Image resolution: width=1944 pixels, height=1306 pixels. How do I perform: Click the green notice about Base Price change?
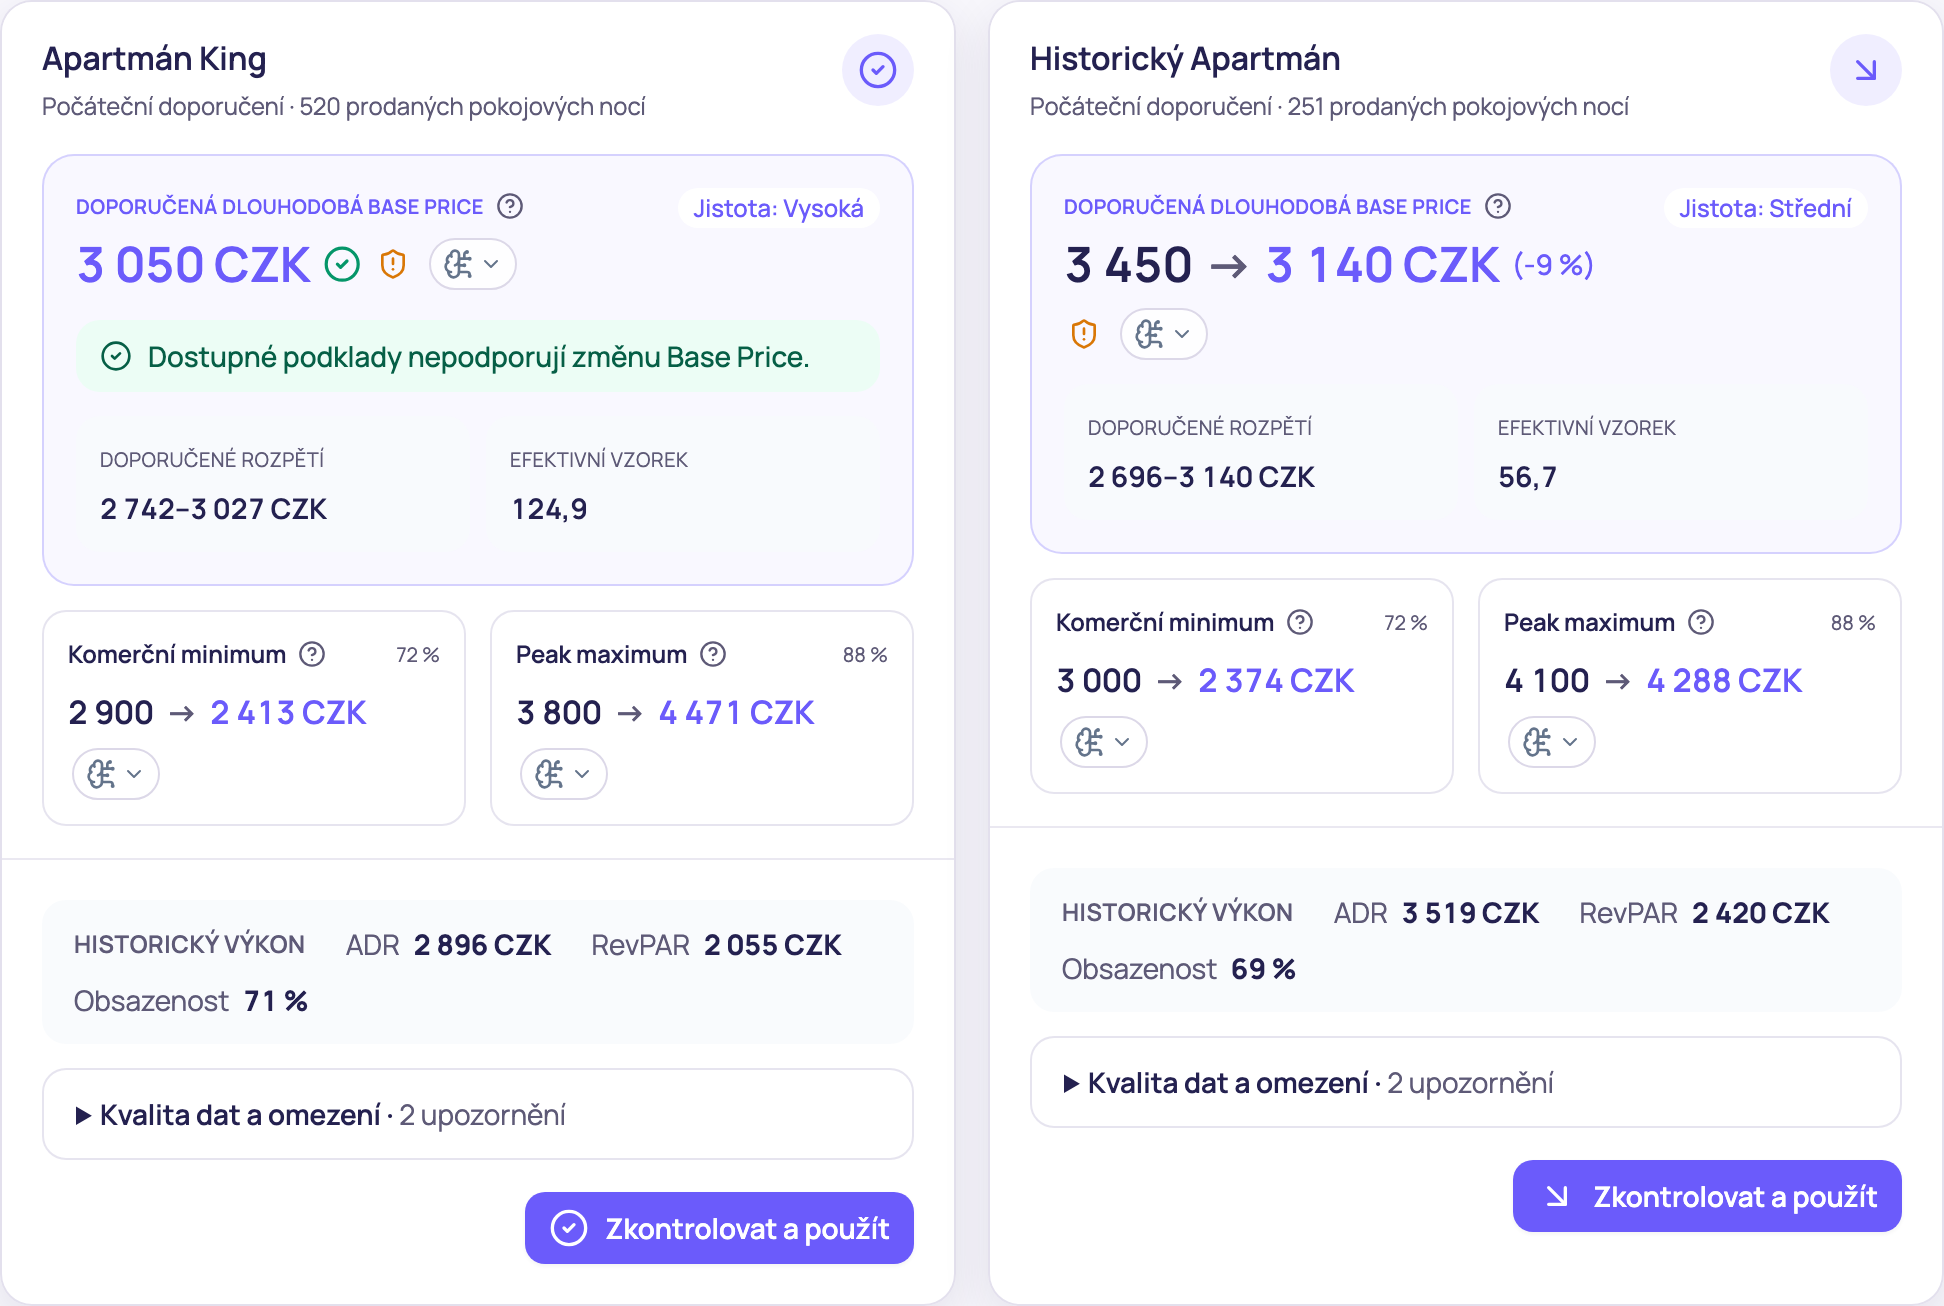pyautogui.click(x=478, y=356)
